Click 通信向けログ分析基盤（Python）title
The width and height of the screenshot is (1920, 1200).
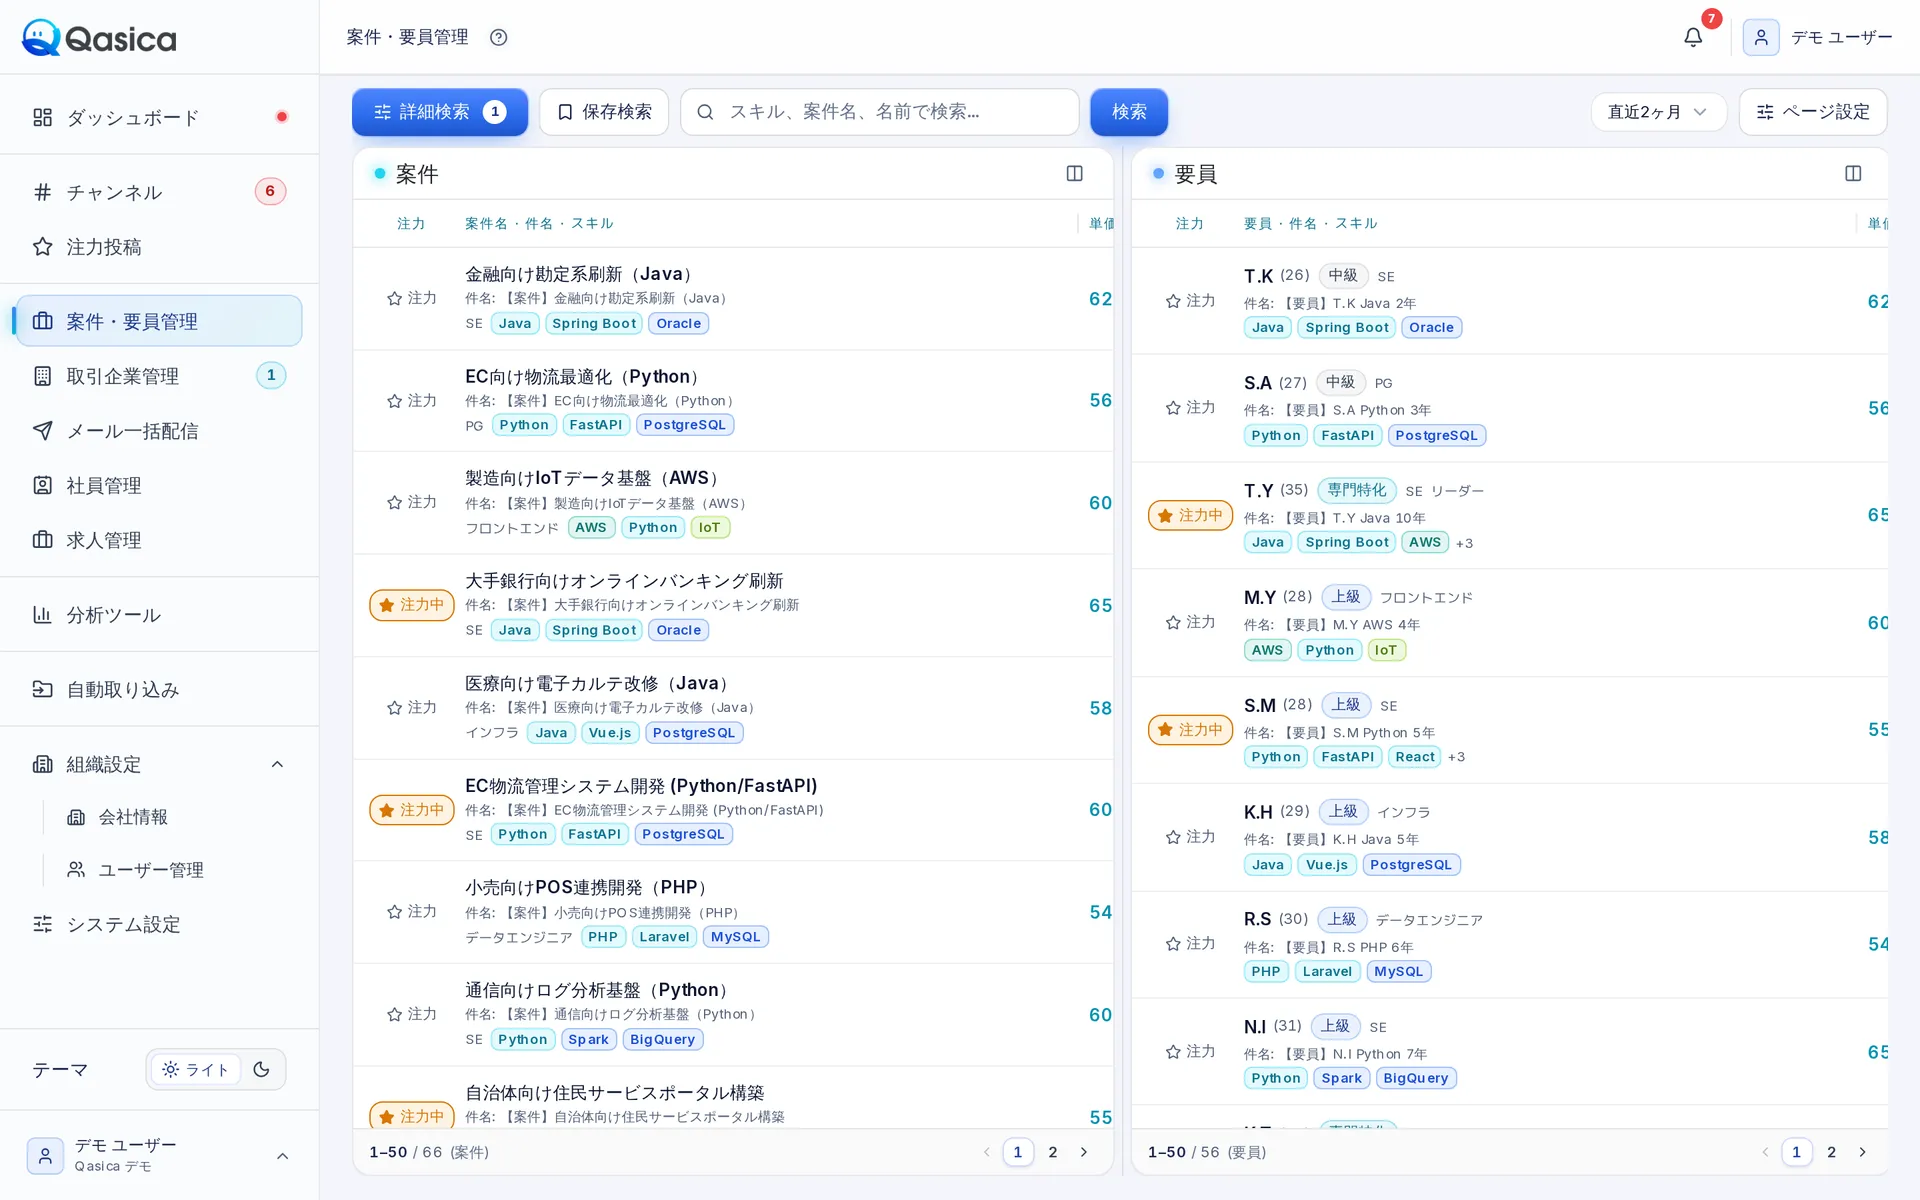pyautogui.click(x=600, y=990)
